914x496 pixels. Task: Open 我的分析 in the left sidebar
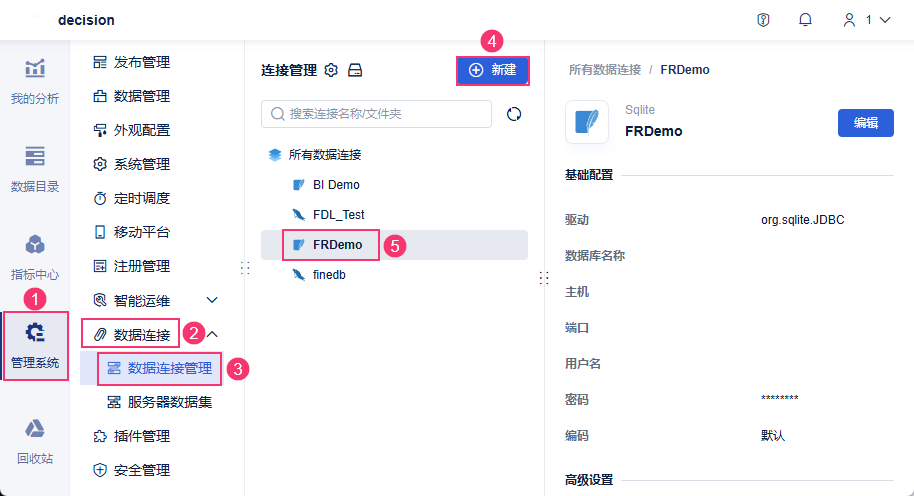point(35,80)
